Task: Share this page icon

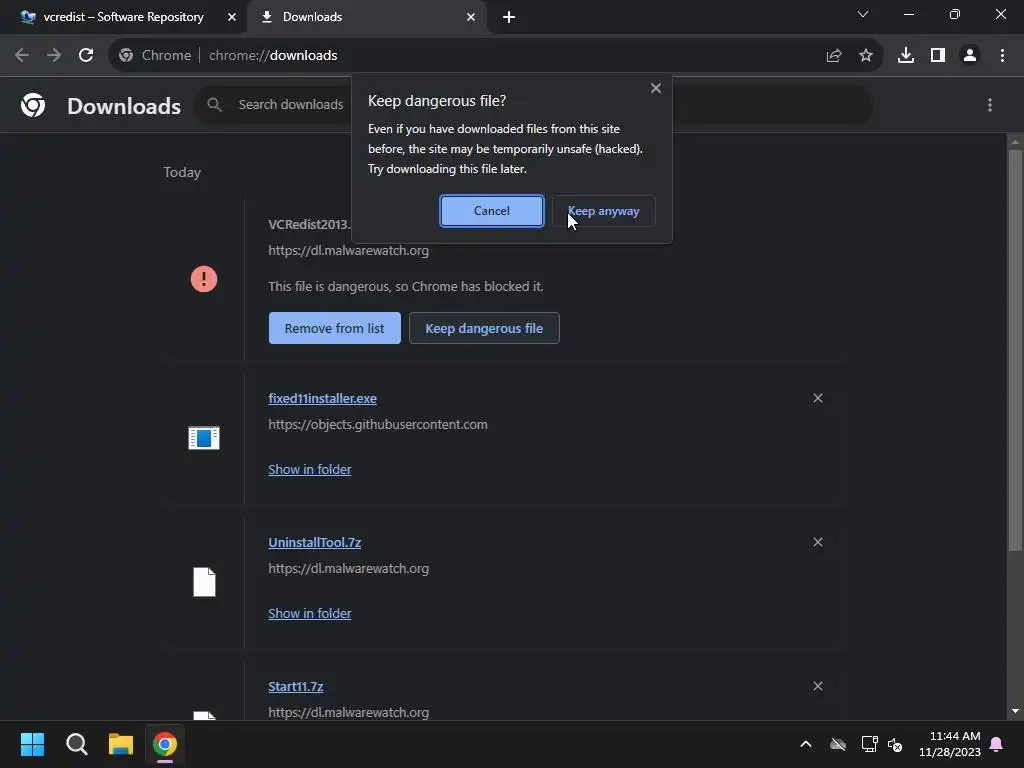Action: click(834, 56)
